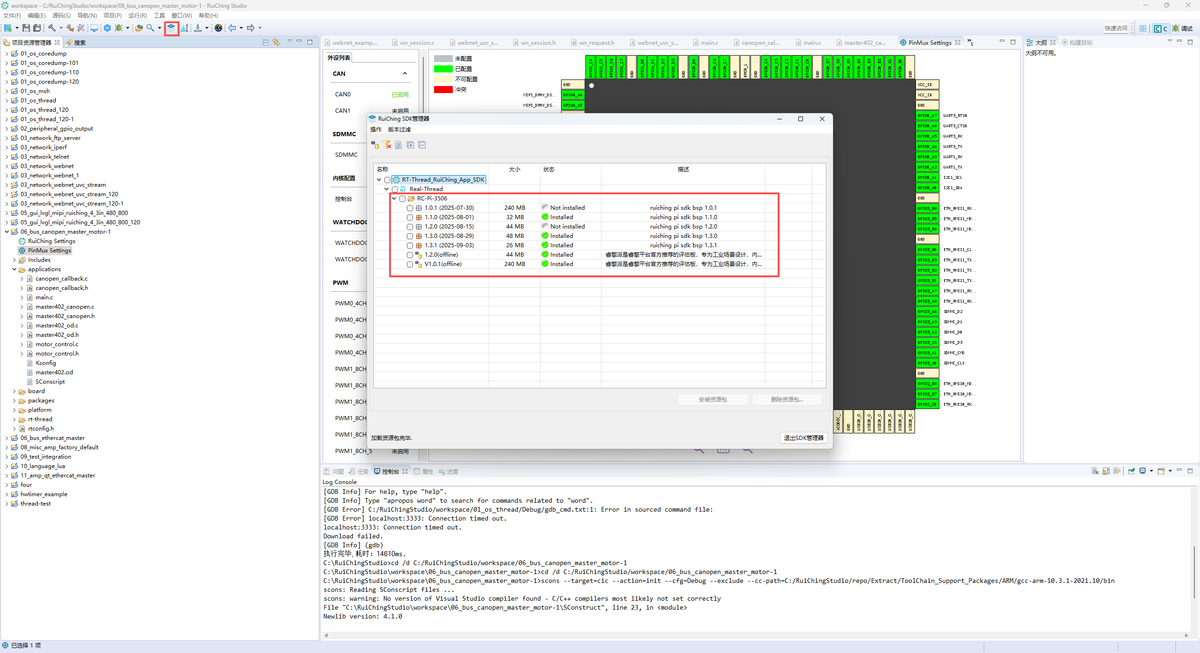Check the RT-Thread_RuiChing_App_SDK checkbox

click(387, 180)
